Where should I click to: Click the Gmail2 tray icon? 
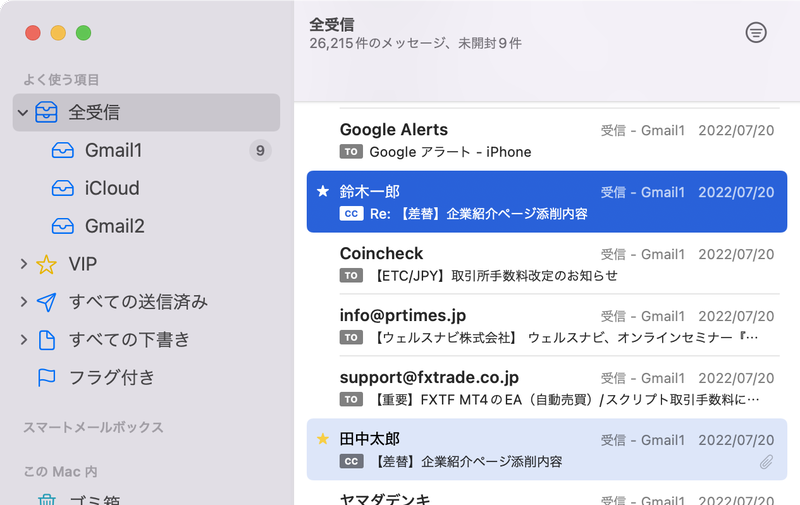[x=62, y=226]
